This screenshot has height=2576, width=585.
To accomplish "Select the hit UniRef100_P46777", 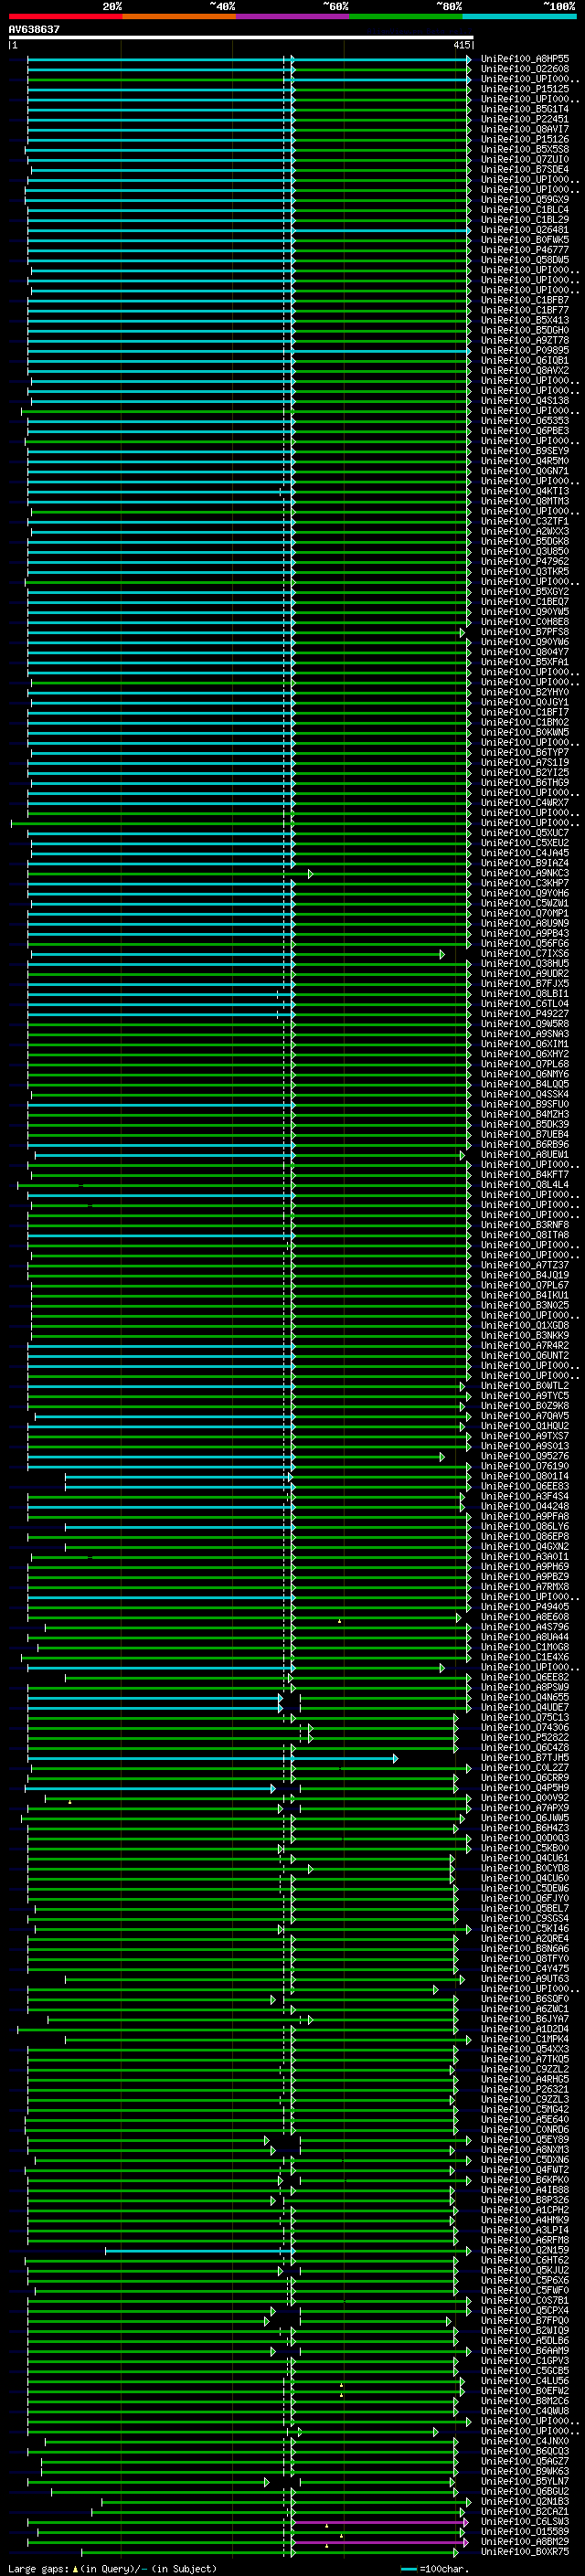I will point(525,250).
